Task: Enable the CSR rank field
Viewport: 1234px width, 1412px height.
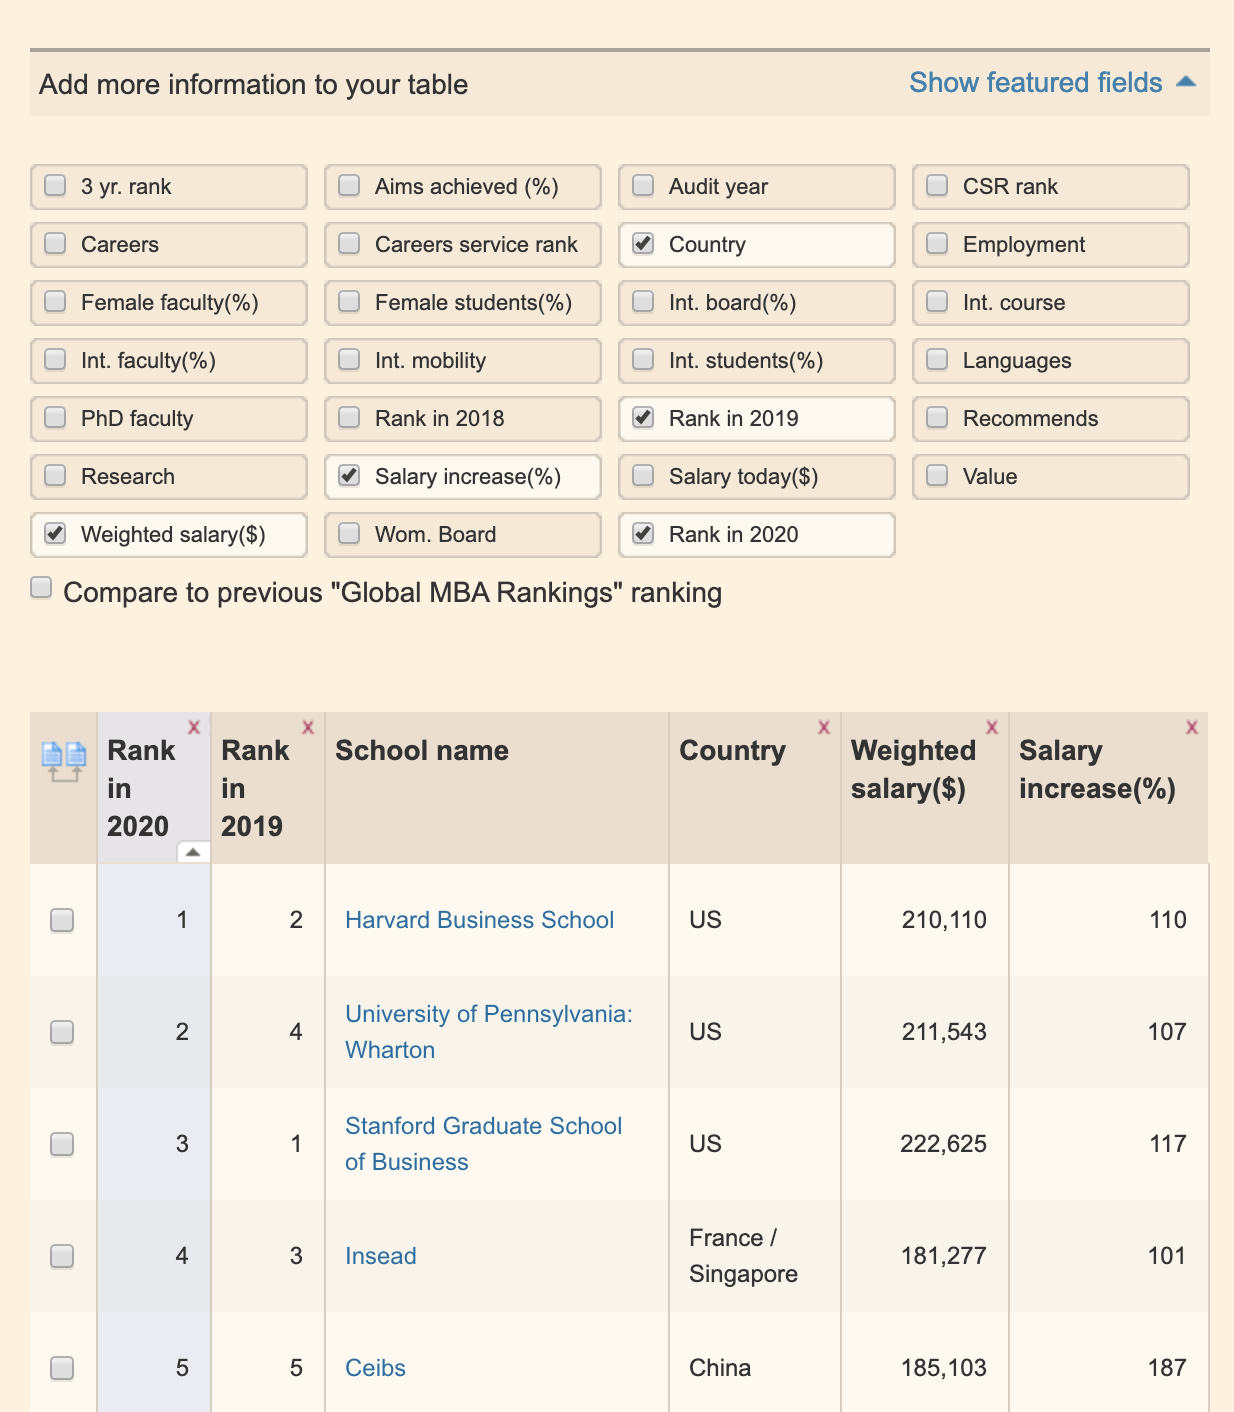Action: coord(938,186)
